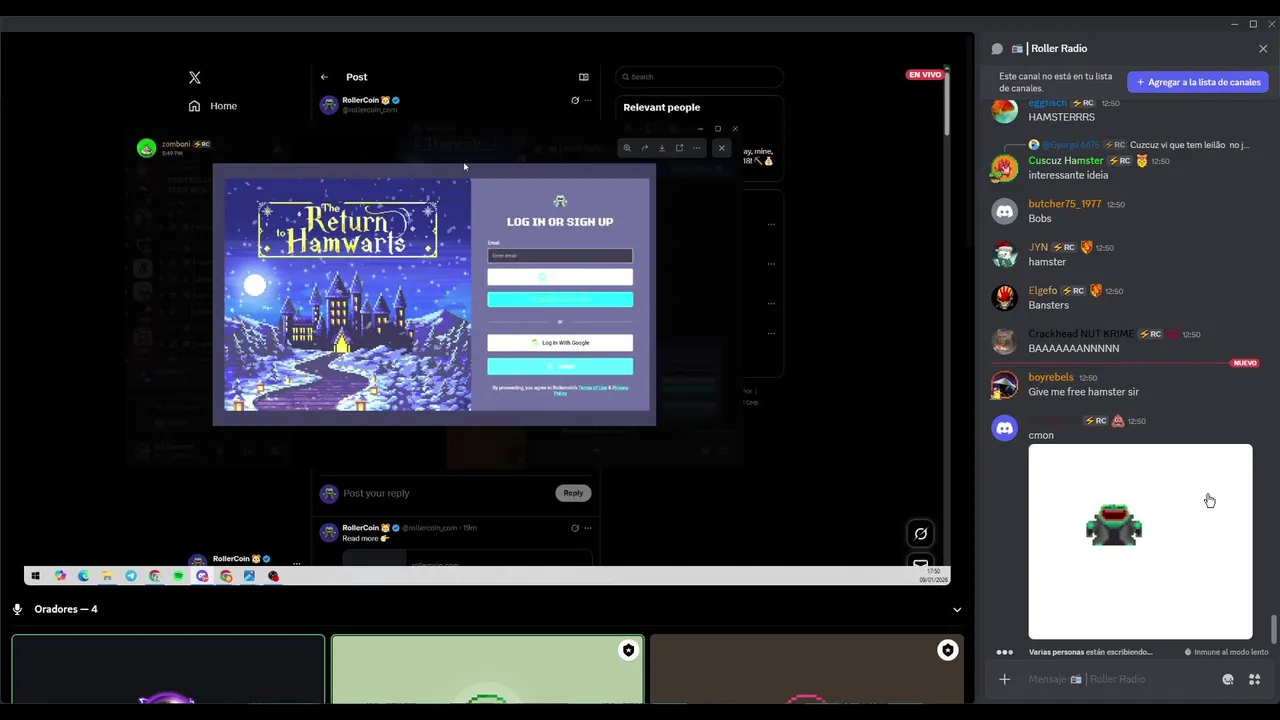
Task: Open Spotify from the shared taskbar
Action: point(178,576)
